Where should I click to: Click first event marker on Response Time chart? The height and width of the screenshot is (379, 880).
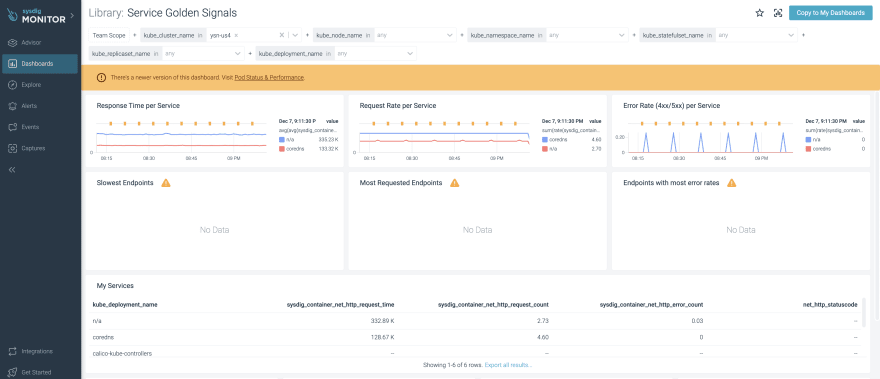point(111,123)
